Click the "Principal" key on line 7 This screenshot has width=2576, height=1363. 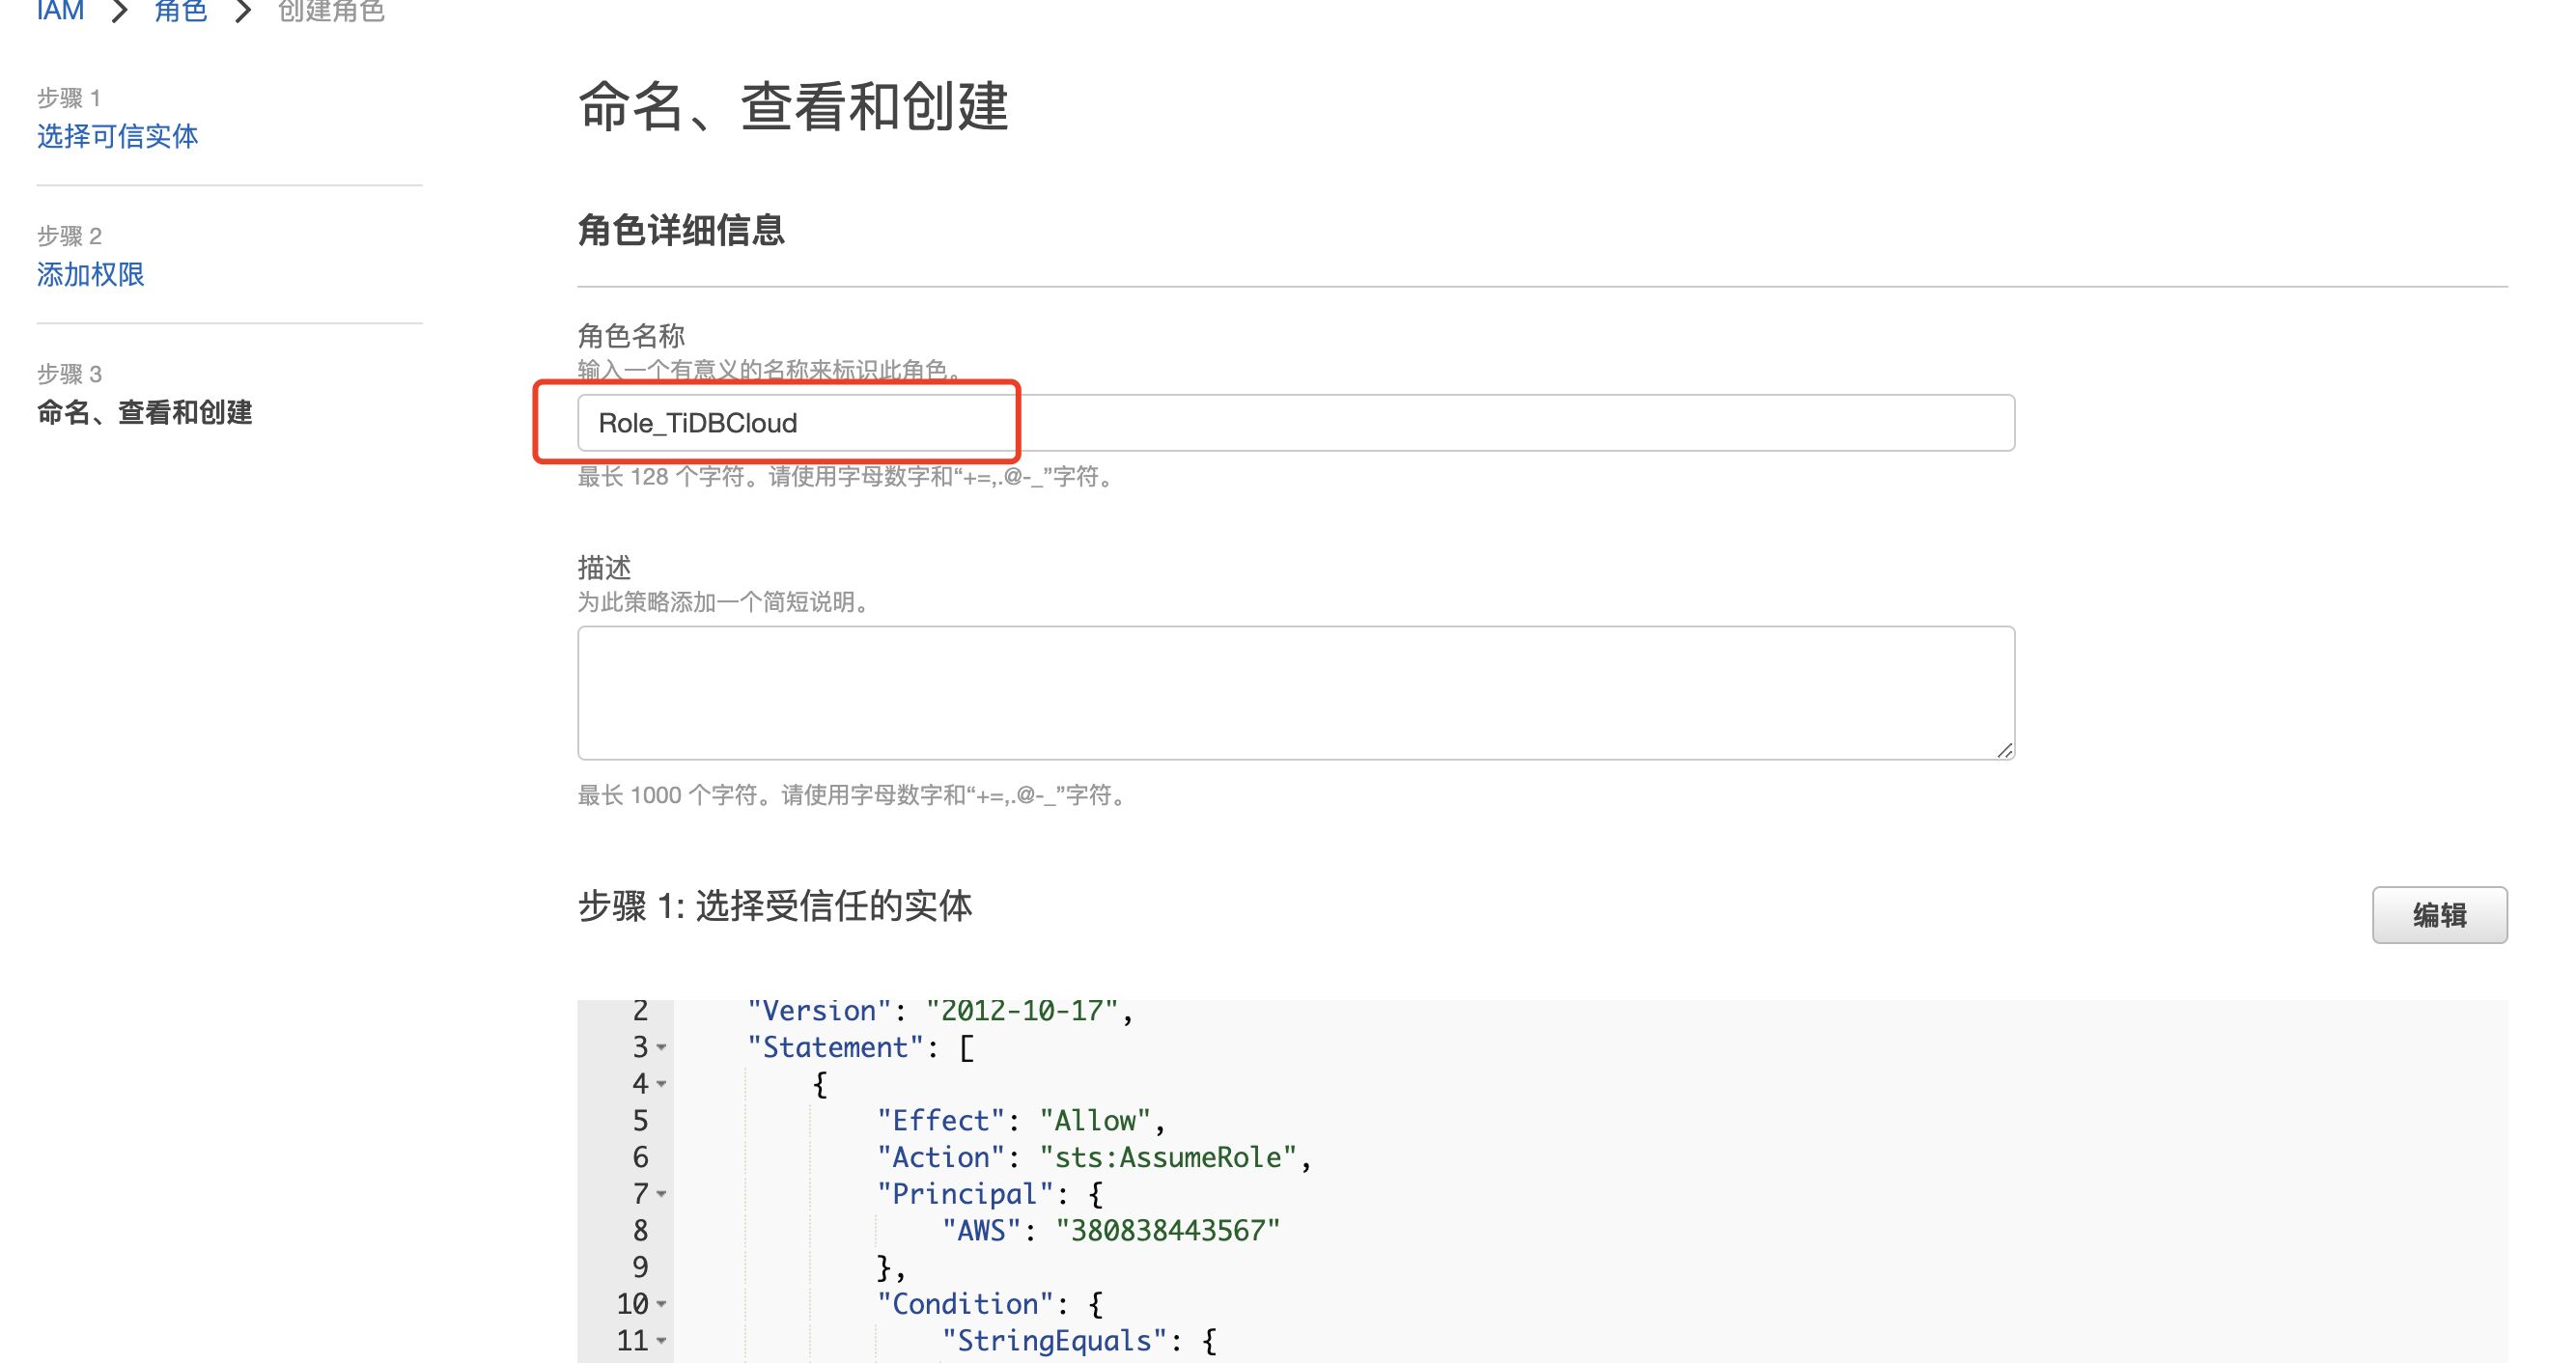tap(964, 1193)
